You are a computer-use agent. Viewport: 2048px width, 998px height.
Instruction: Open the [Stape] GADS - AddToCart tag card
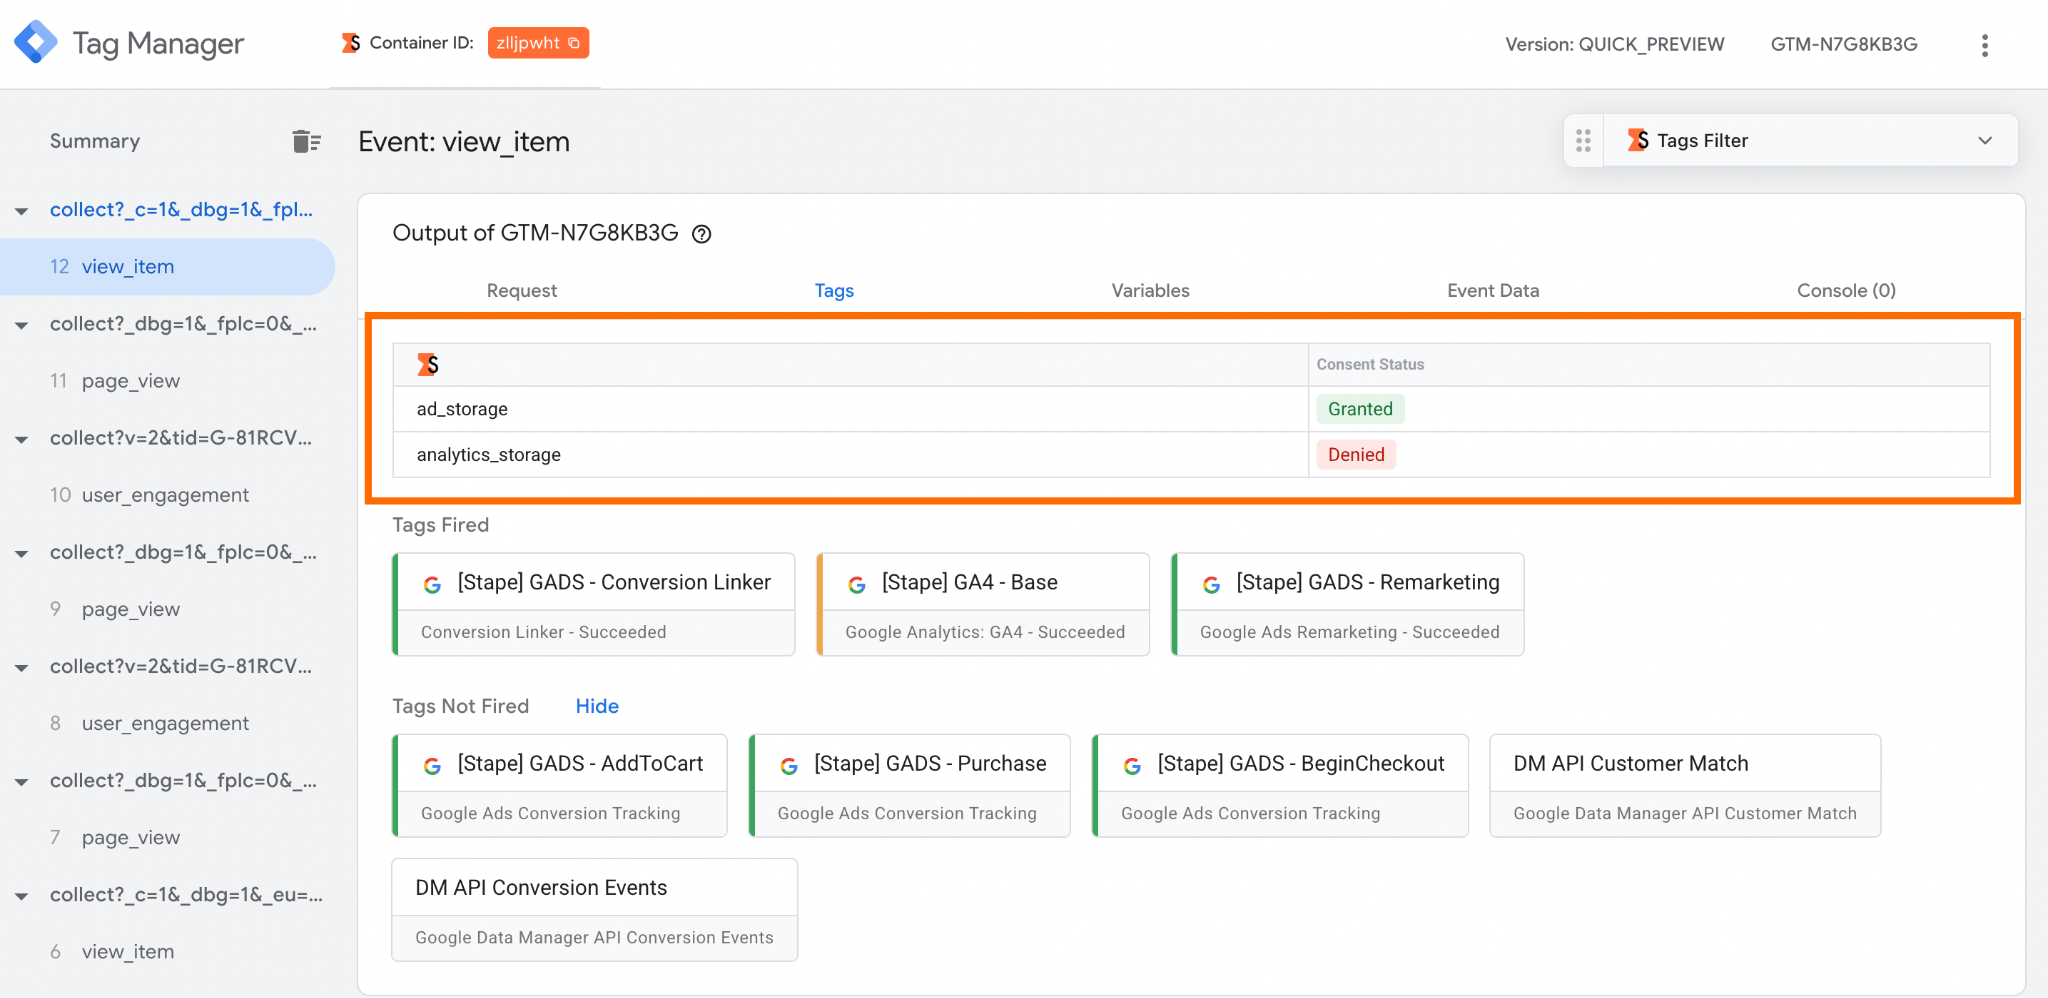pyautogui.click(x=560, y=786)
